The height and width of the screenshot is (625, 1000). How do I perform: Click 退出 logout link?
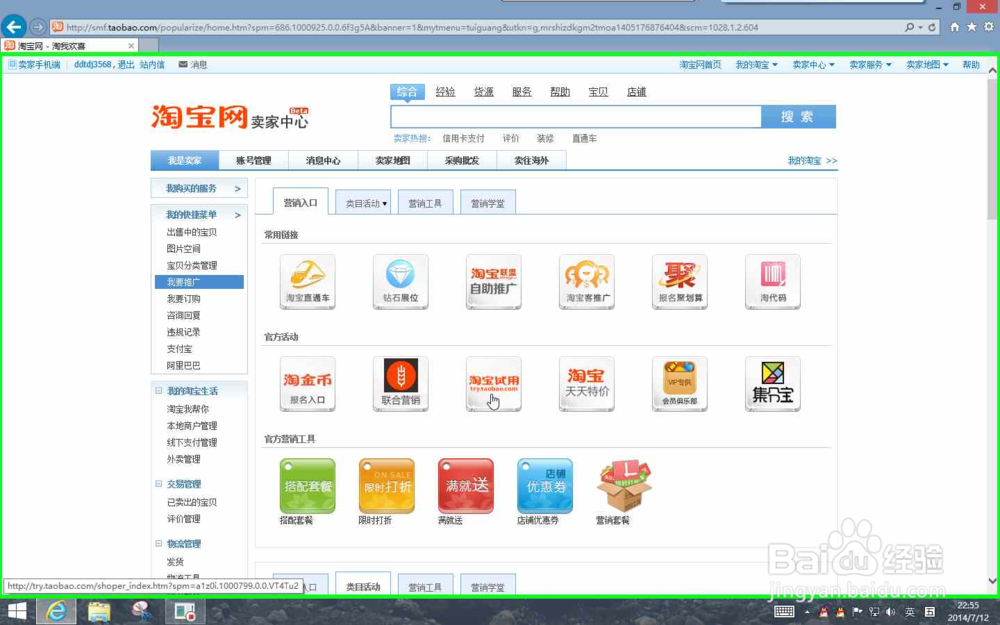pos(126,64)
